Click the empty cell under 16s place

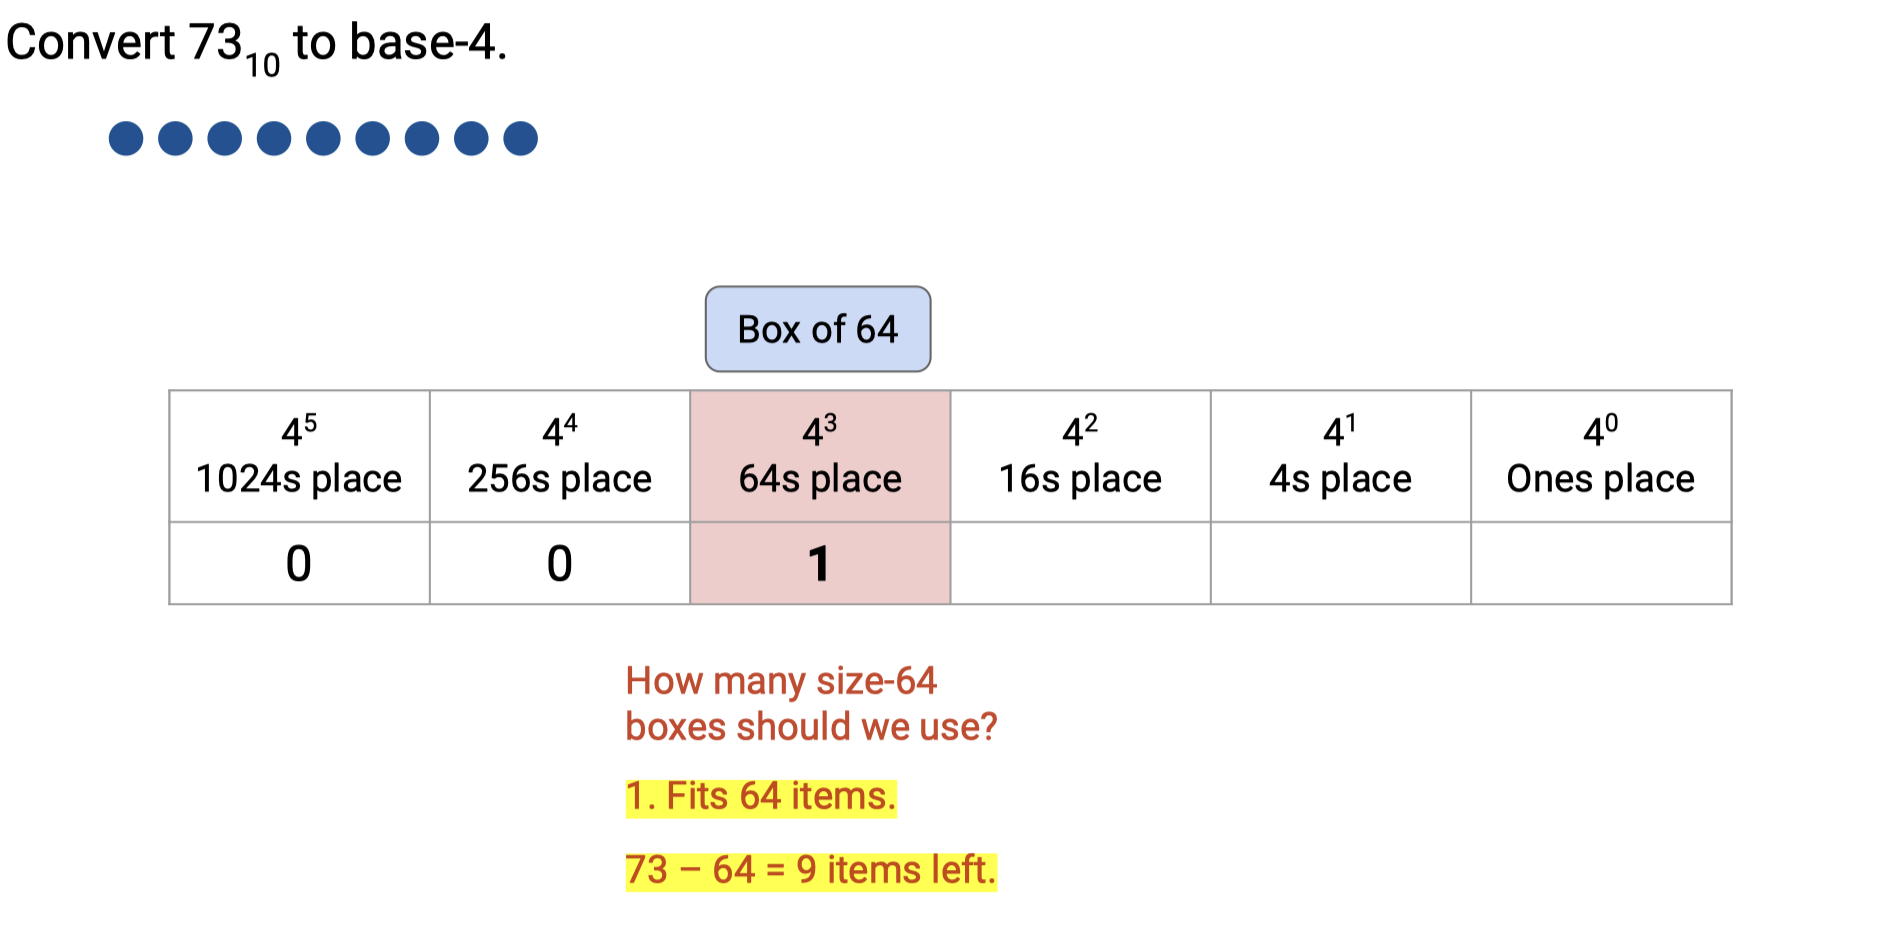tap(1080, 563)
